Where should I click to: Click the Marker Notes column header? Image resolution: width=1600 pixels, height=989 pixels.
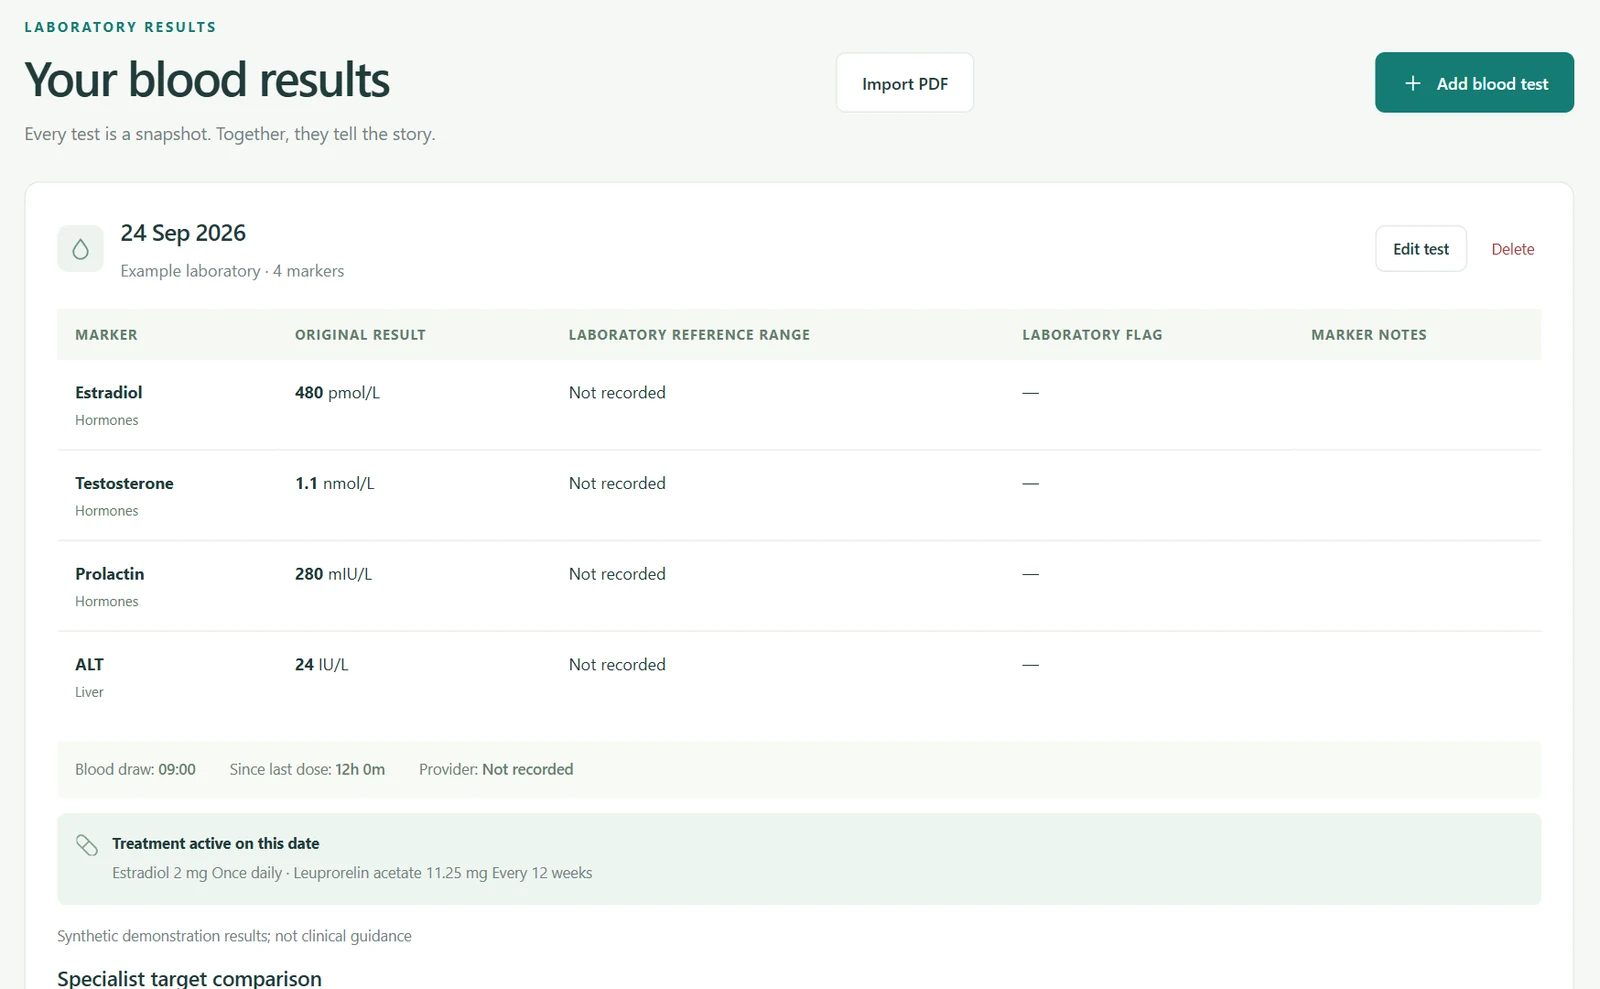(1369, 335)
